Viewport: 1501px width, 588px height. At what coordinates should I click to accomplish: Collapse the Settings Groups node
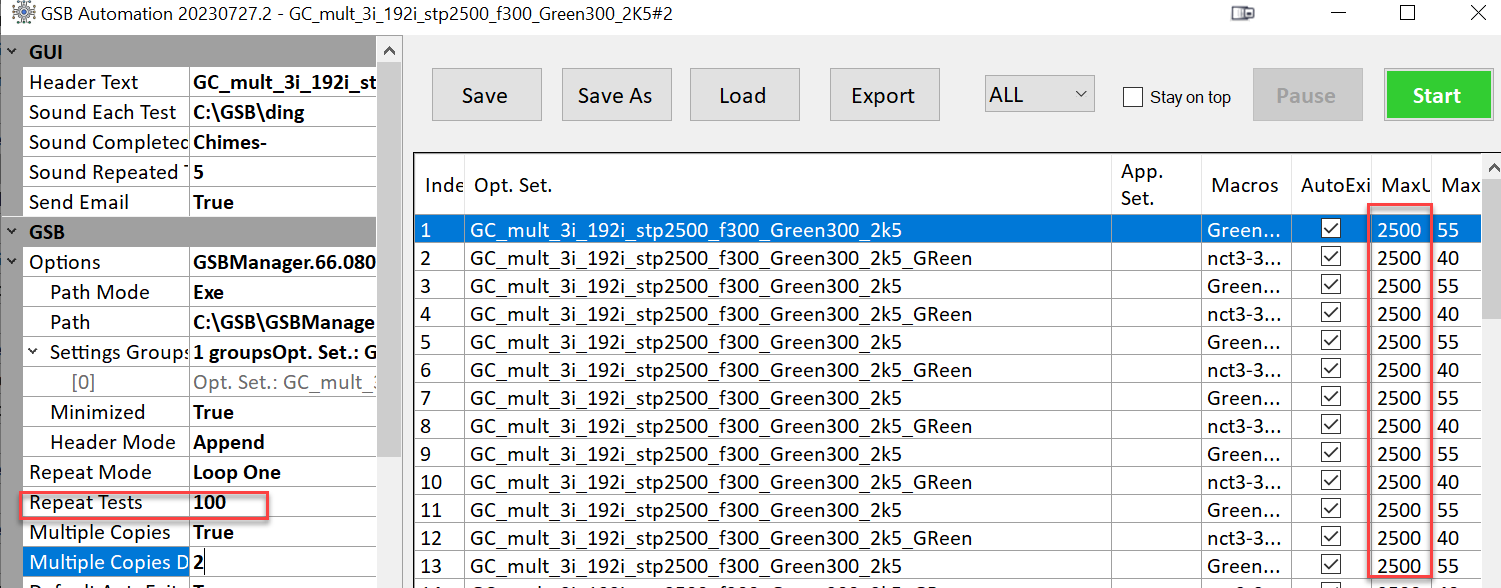tap(33, 352)
